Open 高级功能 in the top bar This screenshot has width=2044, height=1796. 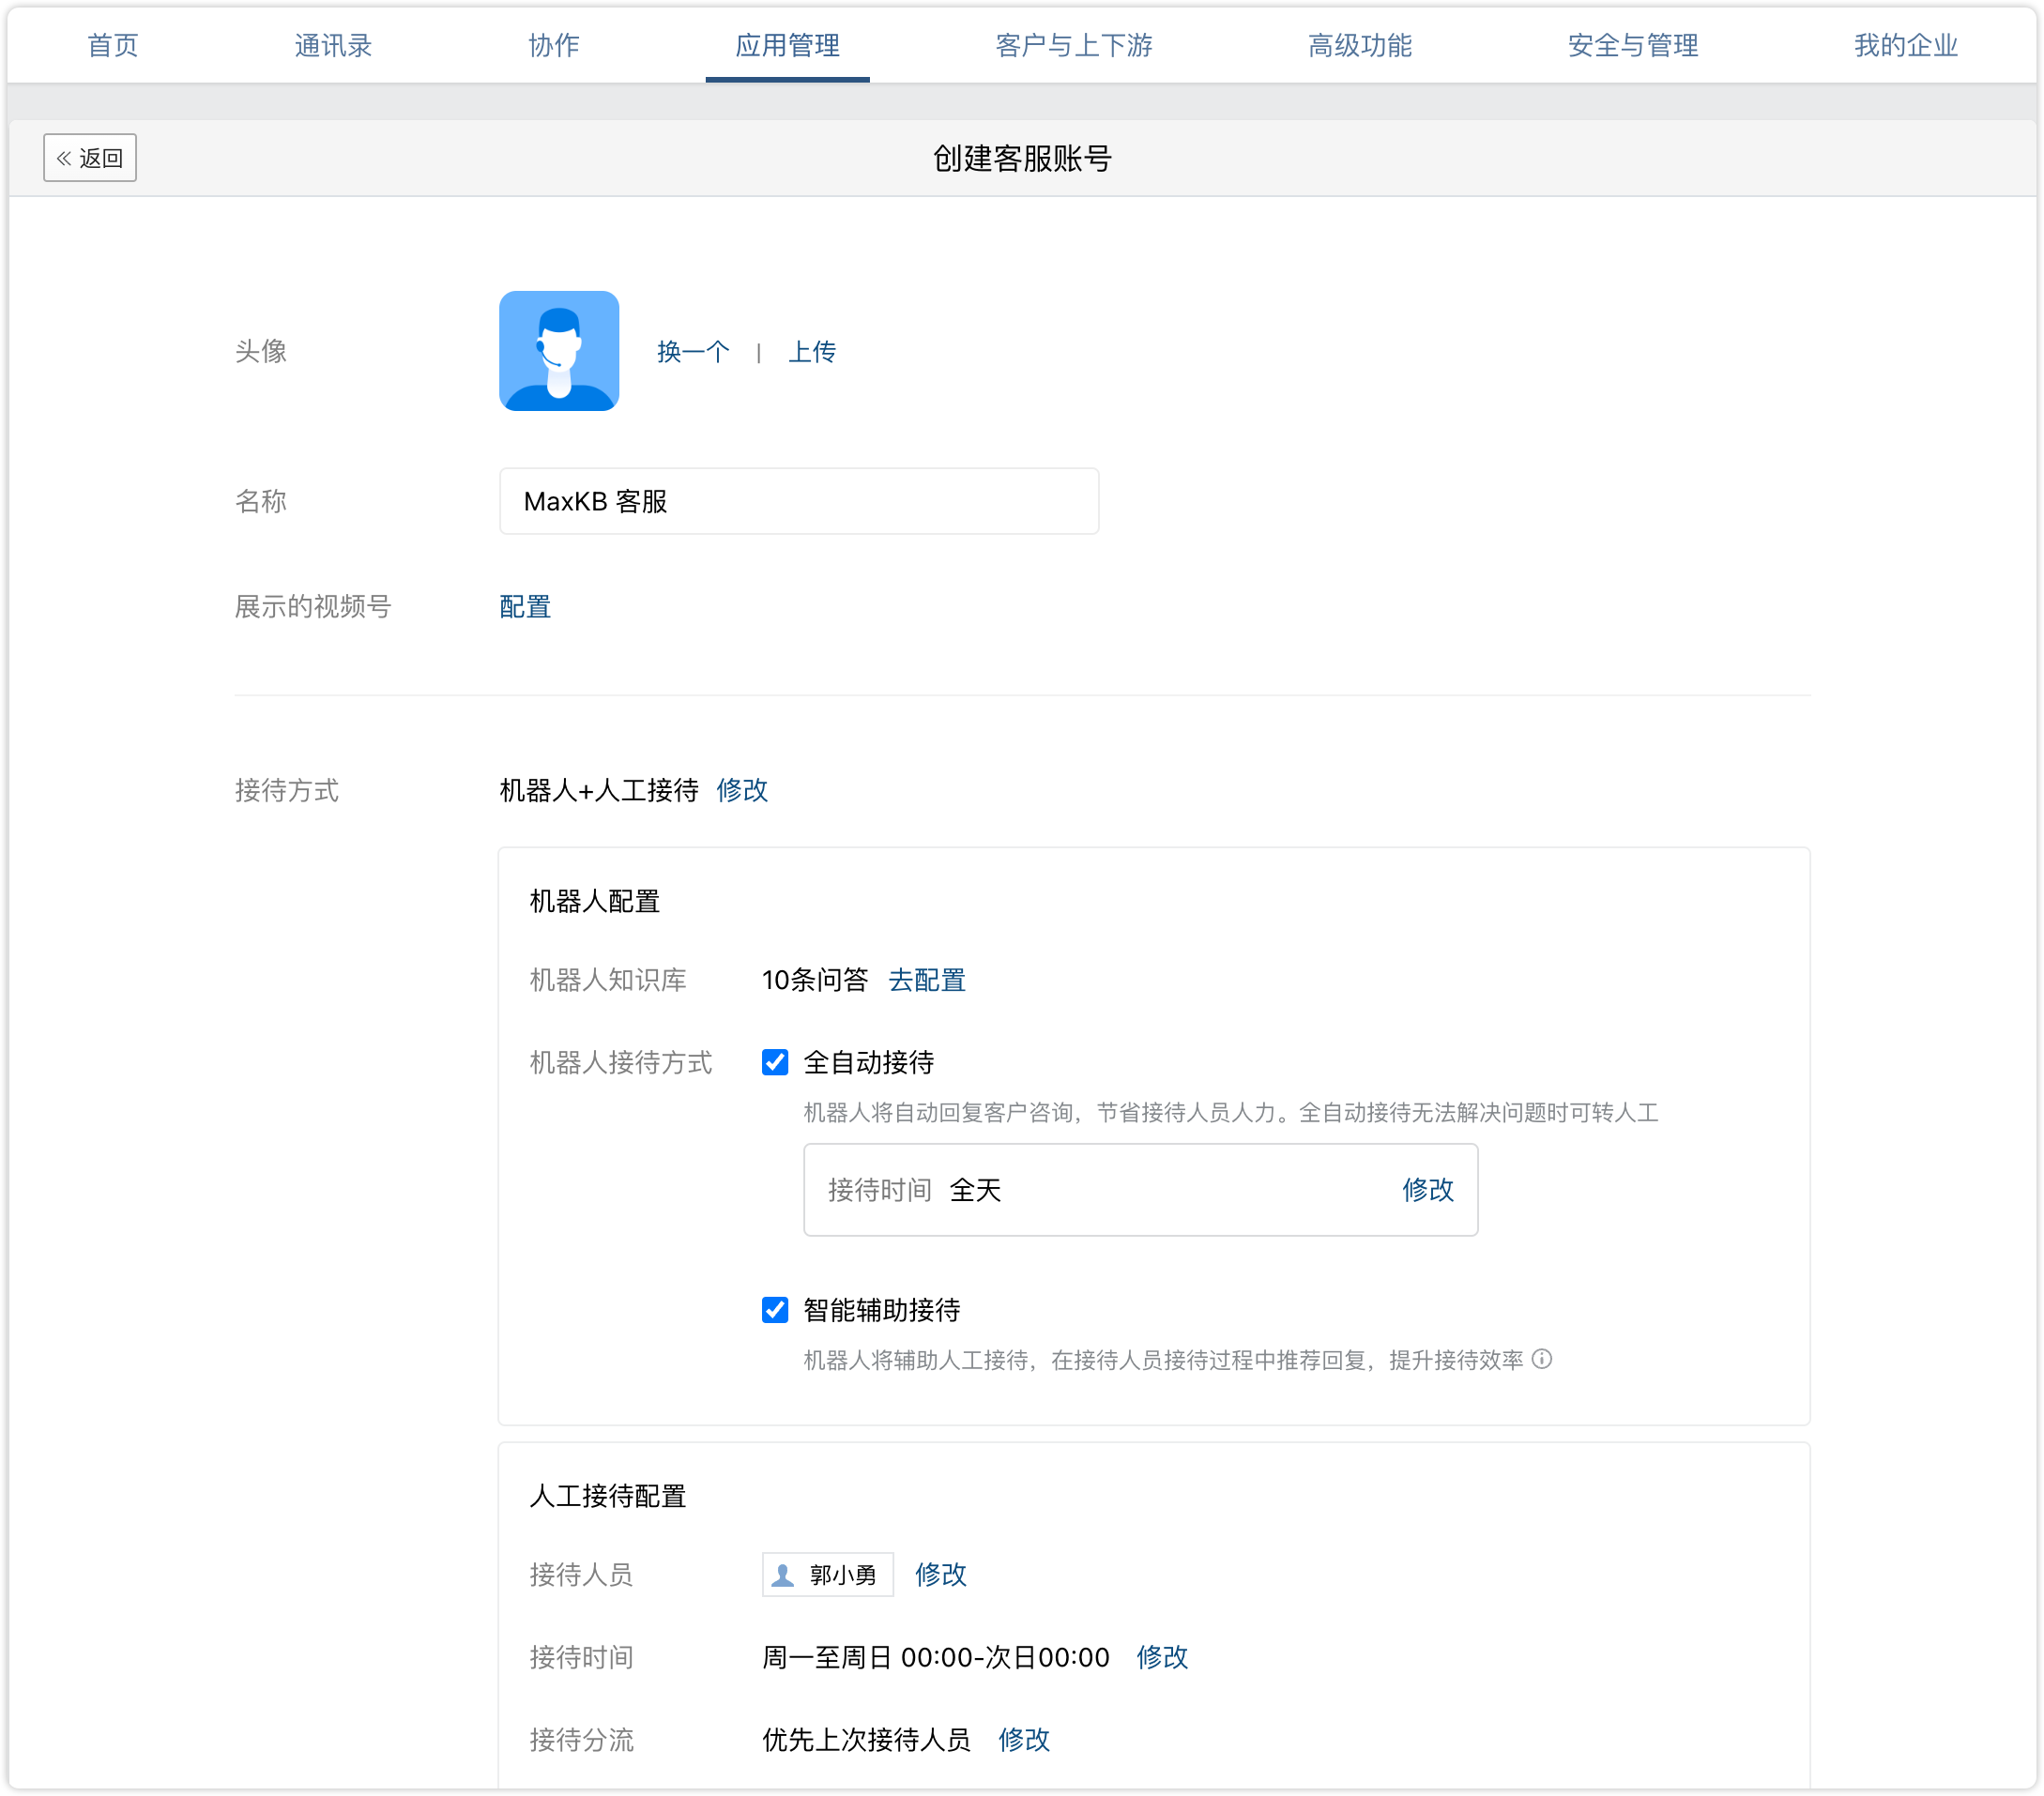tap(1357, 45)
